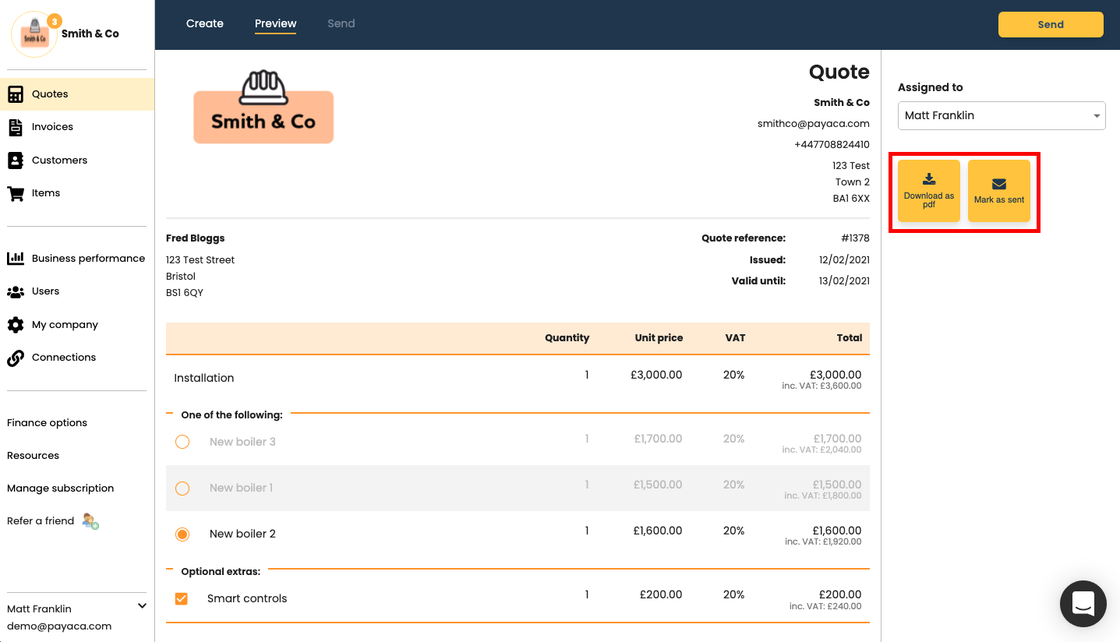Select the New boiler 1 radio option
This screenshot has width=1120, height=642.
click(x=182, y=488)
